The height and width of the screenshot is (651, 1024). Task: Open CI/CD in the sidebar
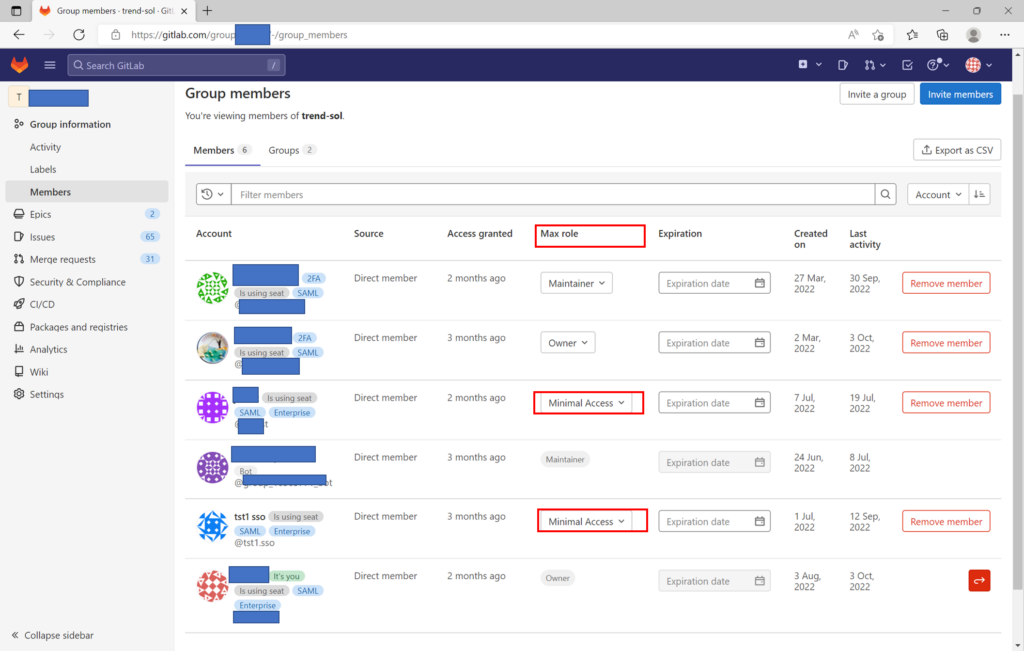[x=42, y=304]
